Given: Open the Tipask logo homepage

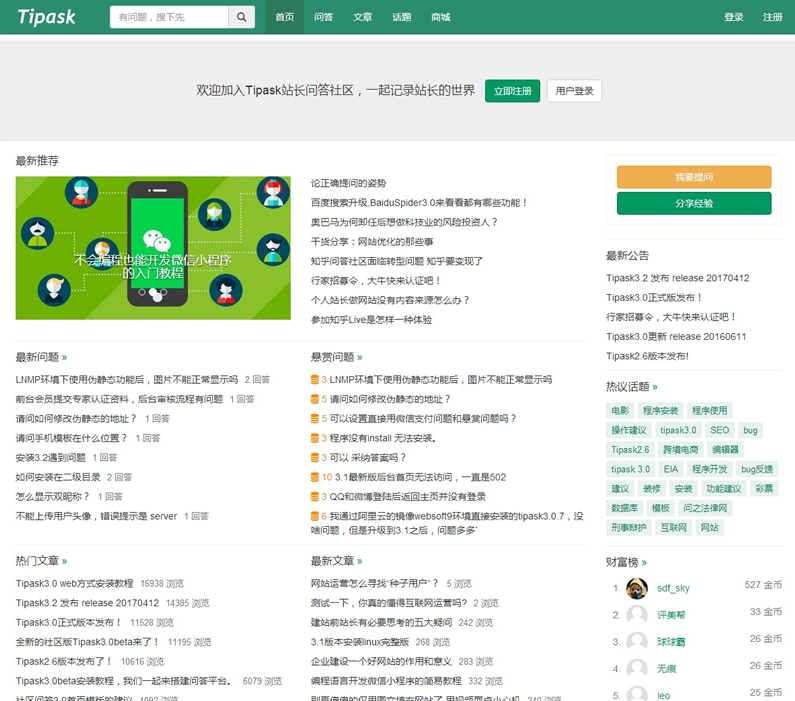Looking at the screenshot, I should pyautogui.click(x=47, y=17).
